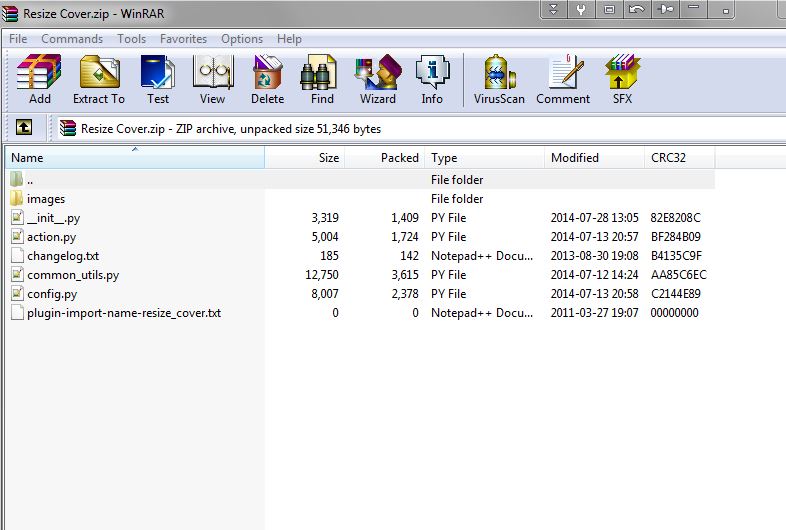The image size is (786, 530).
Task: Click packed value 1,409
Action: coord(405,218)
